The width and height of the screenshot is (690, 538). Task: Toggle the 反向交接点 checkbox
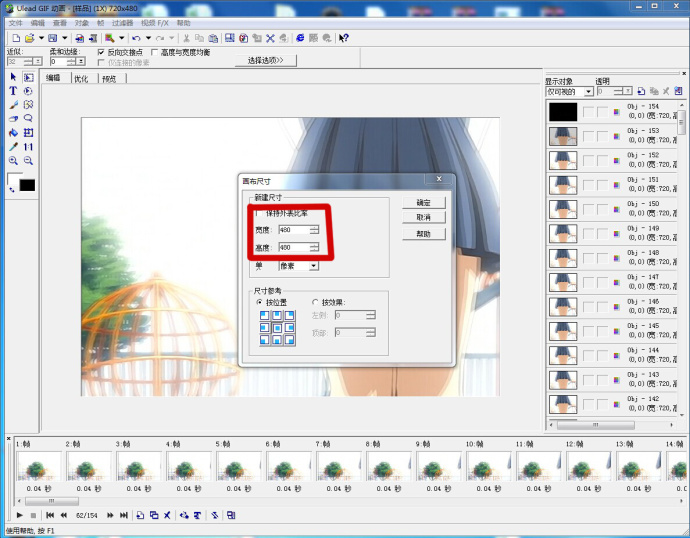pos(101,52)
